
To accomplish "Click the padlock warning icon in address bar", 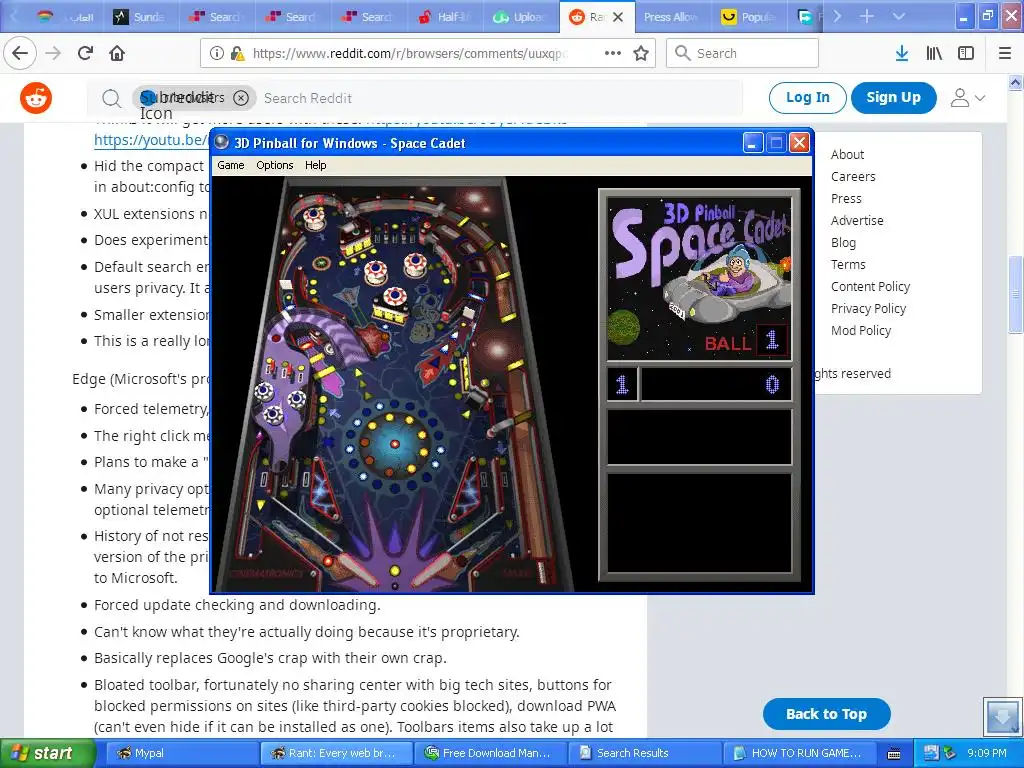I will [x=237, y=54].
